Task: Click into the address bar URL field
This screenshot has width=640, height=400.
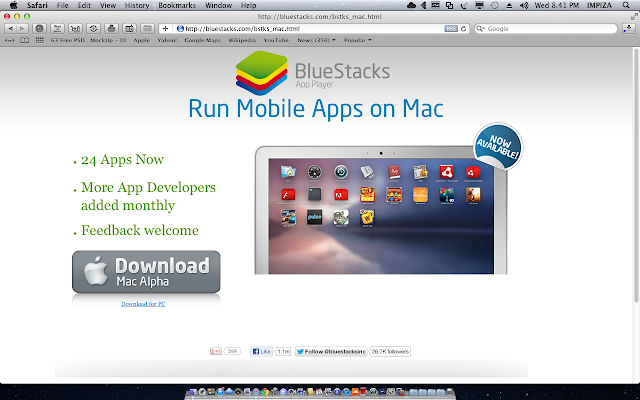Action: [x=310, y=29]
